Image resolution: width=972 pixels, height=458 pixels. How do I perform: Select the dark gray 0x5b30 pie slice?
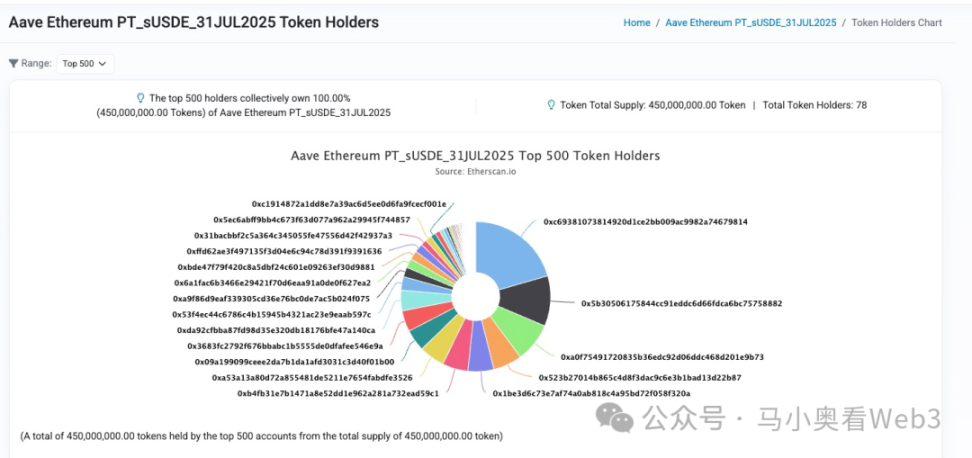tap(528, 301)
